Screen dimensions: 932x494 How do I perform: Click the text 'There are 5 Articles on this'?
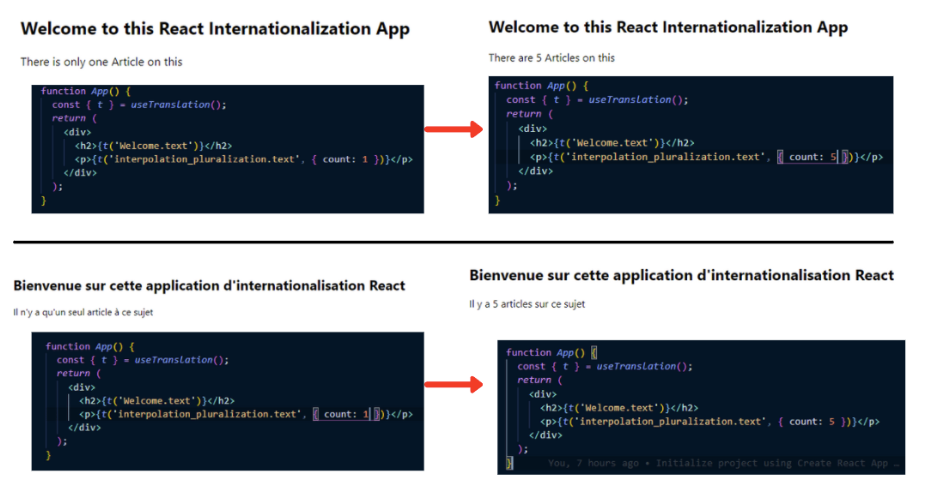552,58
